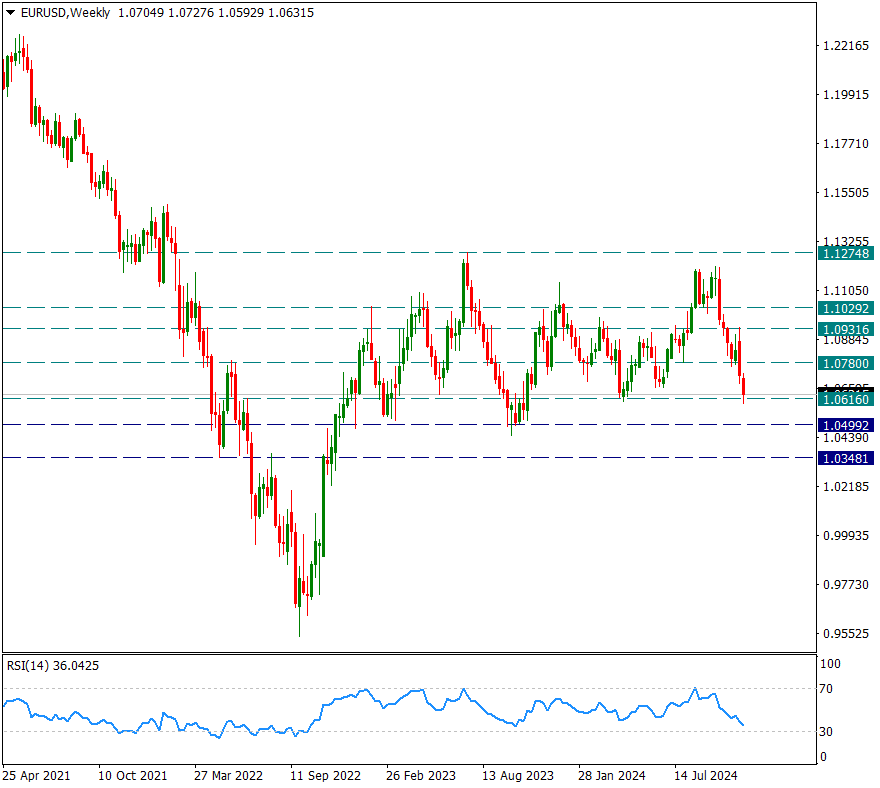Image resolution: width=880 pixels, height=788 pixels.
Task: Select the 14 Jul 2024 date label
Action: [x=707, y=775]
